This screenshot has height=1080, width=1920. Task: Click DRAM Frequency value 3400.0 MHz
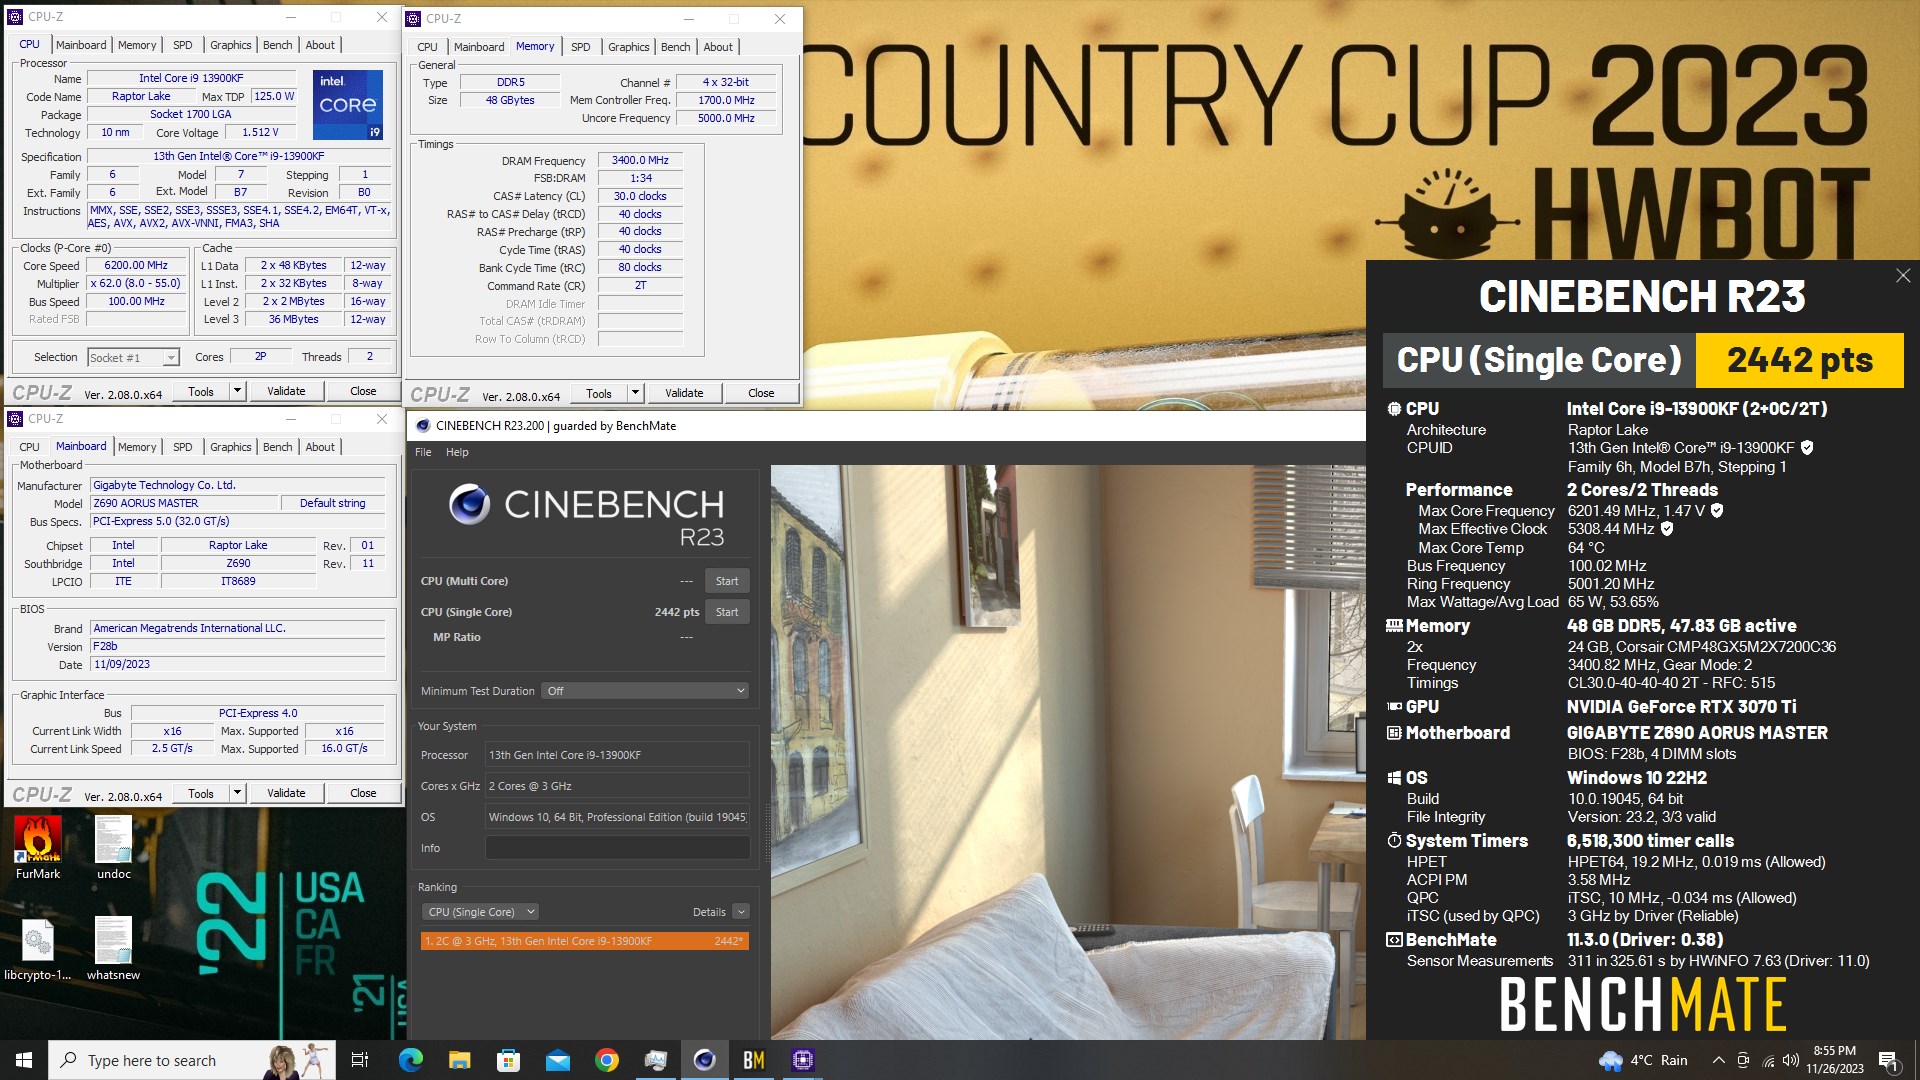[640, 160]
